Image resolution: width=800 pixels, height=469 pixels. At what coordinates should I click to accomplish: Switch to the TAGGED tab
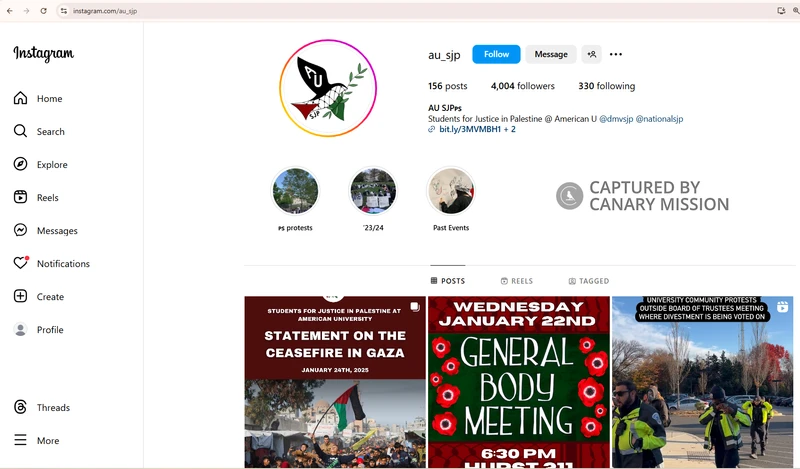pyautogui.click(x=589, y=281)
